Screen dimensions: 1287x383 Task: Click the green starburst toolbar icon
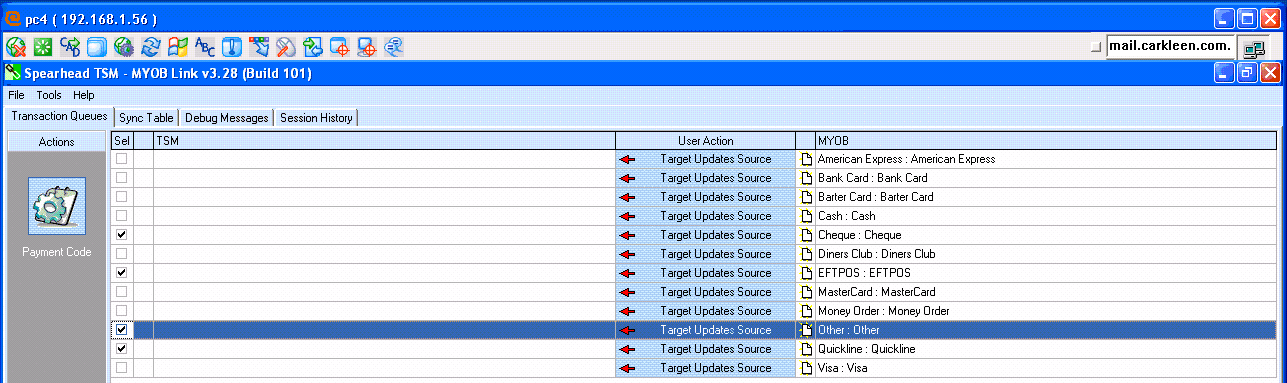pos(43,46)
